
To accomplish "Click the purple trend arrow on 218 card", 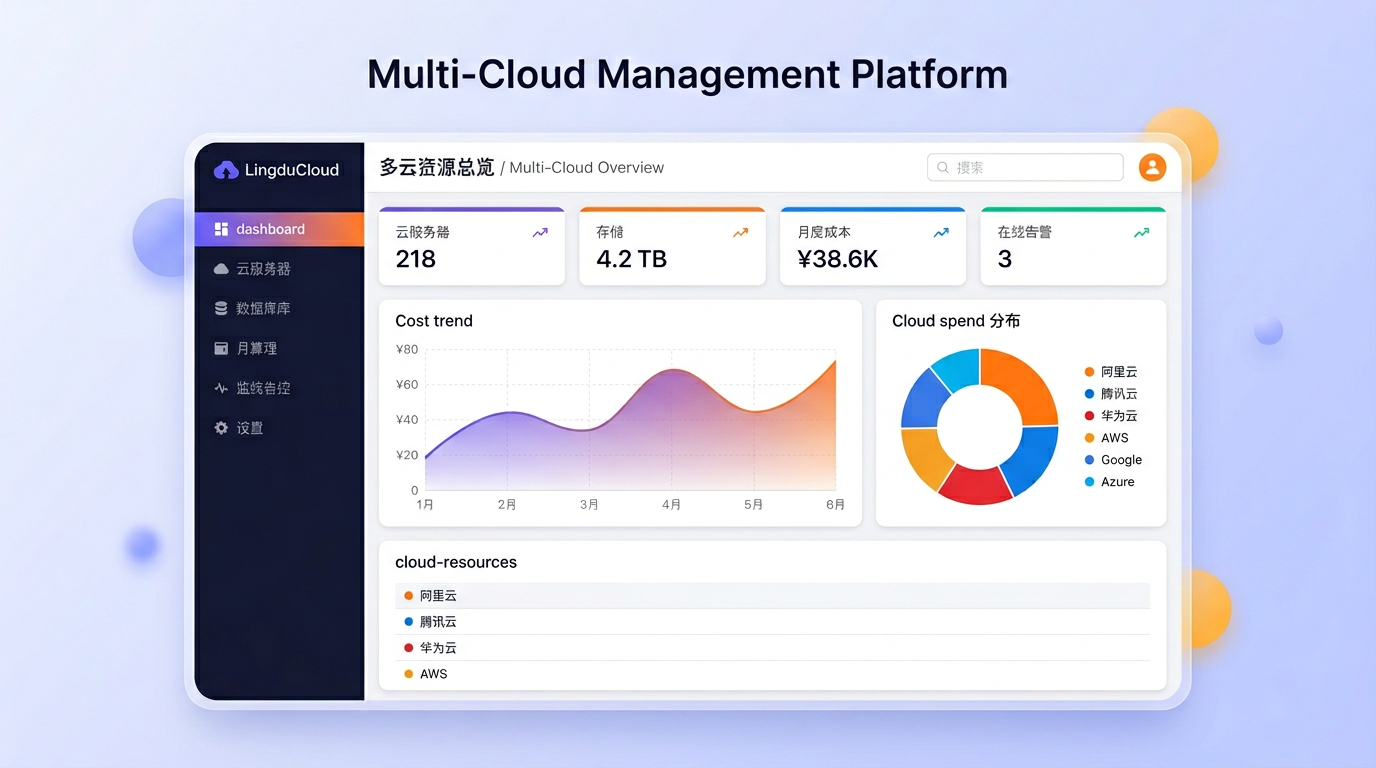I will tap(540, 233).
